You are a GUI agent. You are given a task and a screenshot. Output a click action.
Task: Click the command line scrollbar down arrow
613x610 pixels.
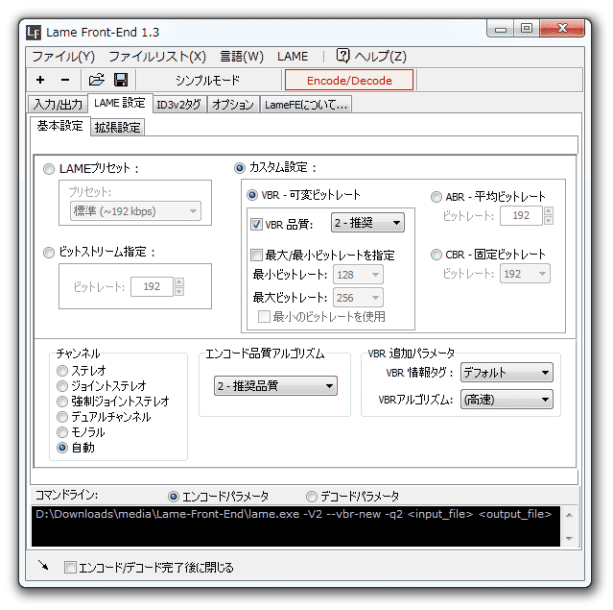pyautogui.click(x=569, y=538)
